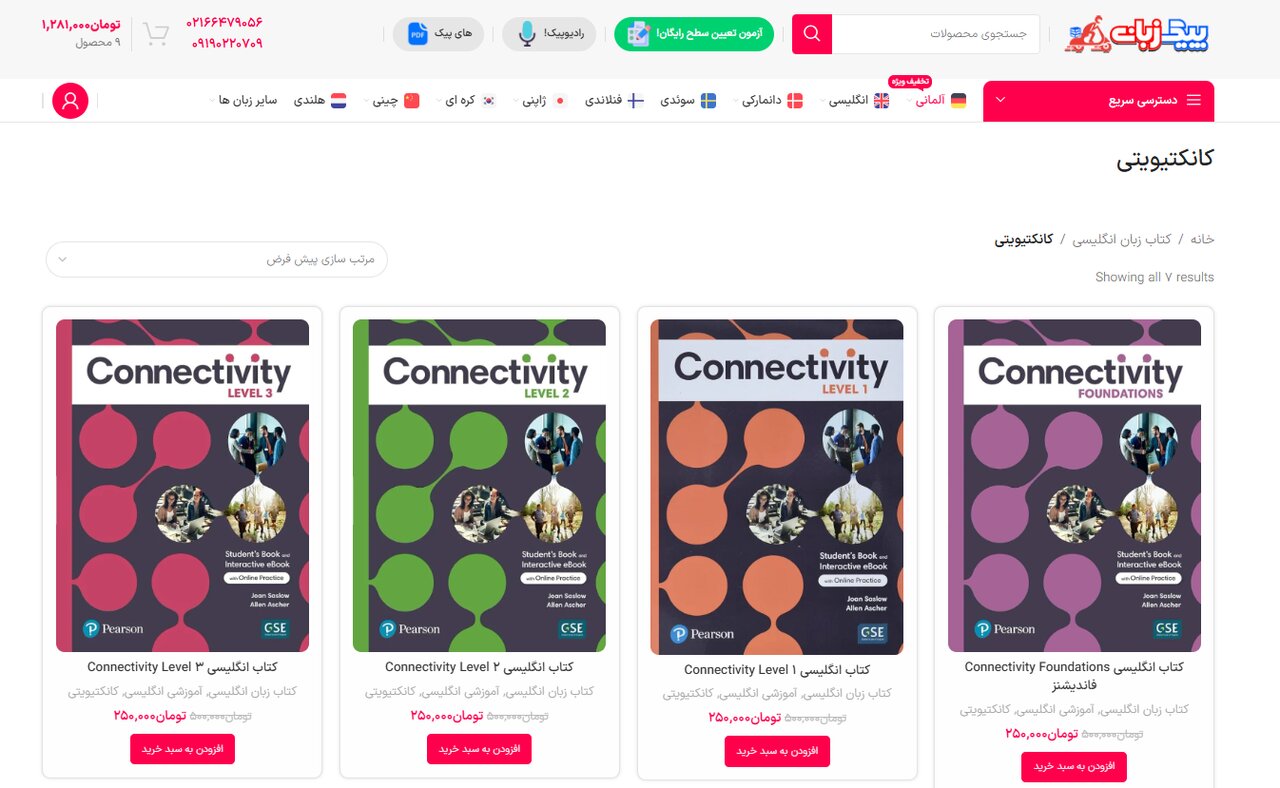Viewport: 1280px width, 788px height.
Task: Open Connectivity Level 1 book cover
Action: tap(777, 487)
